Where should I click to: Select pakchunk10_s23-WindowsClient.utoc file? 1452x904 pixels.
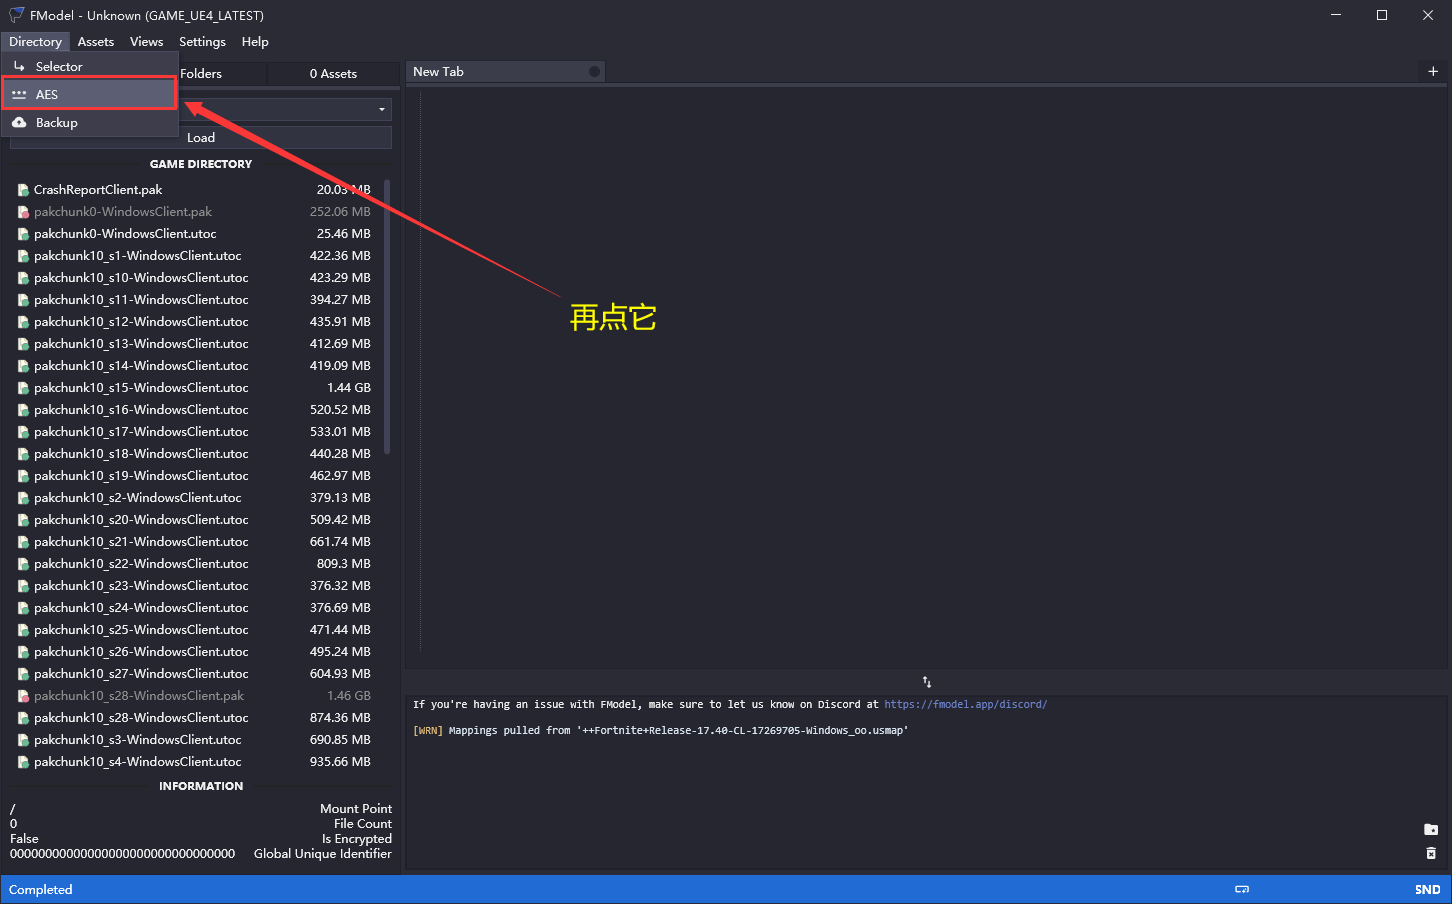pos(195,586)
